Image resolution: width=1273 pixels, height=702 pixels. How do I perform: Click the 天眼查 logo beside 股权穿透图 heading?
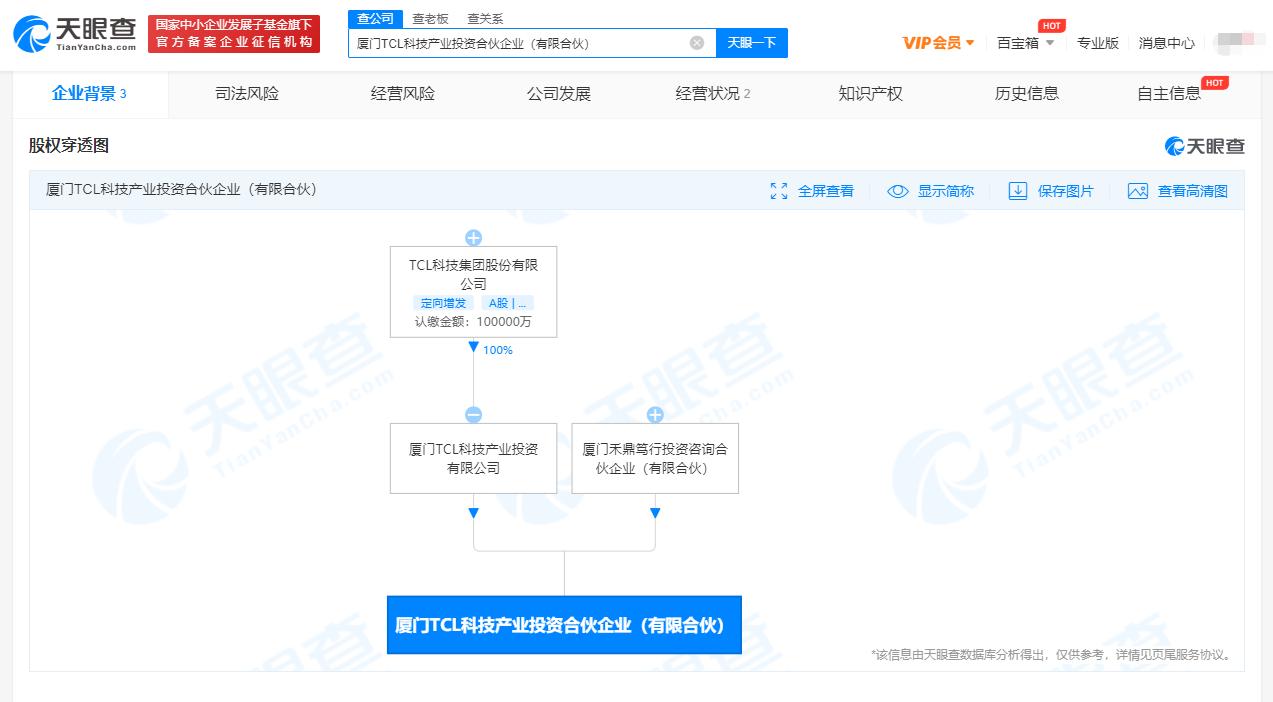(x=1205, y=146)
